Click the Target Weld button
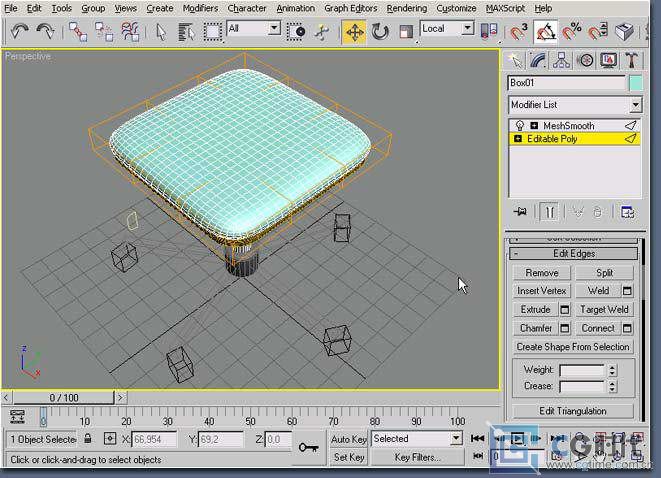Image resolution: width=661 pixels, height=478 pixels. (604, 310)
